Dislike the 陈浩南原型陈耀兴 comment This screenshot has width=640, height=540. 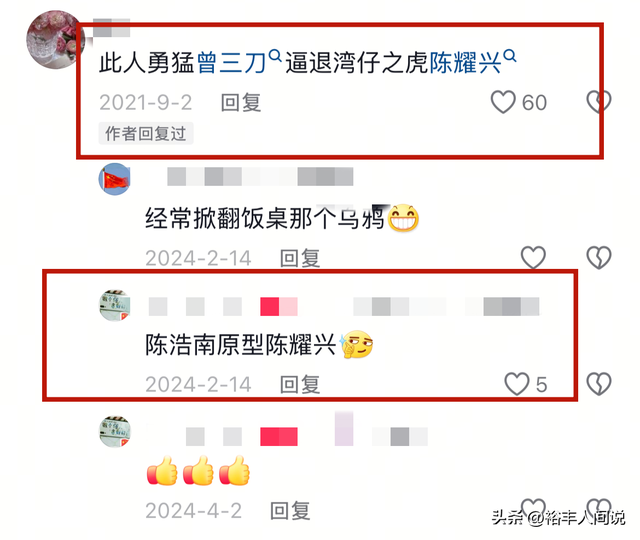[599, 384]
